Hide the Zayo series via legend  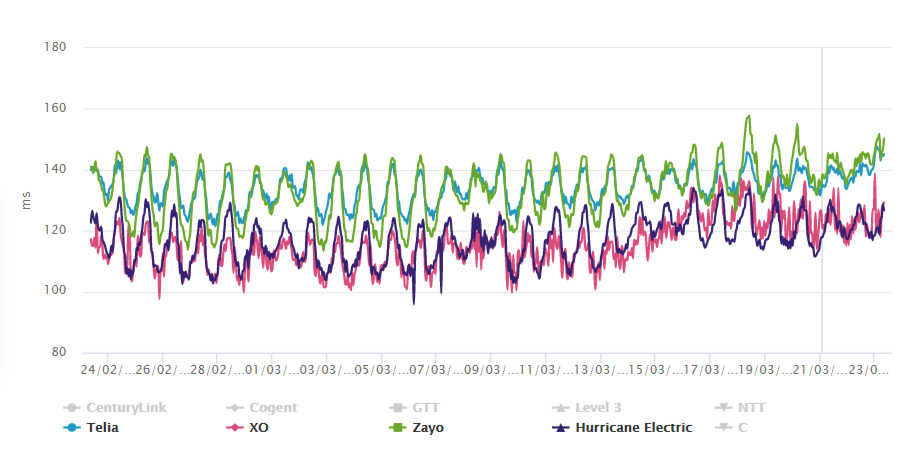[417, 428]
